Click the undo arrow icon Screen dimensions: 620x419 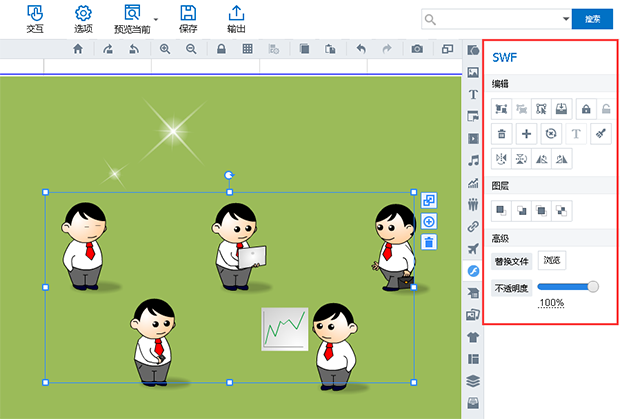tap(361, 49)
